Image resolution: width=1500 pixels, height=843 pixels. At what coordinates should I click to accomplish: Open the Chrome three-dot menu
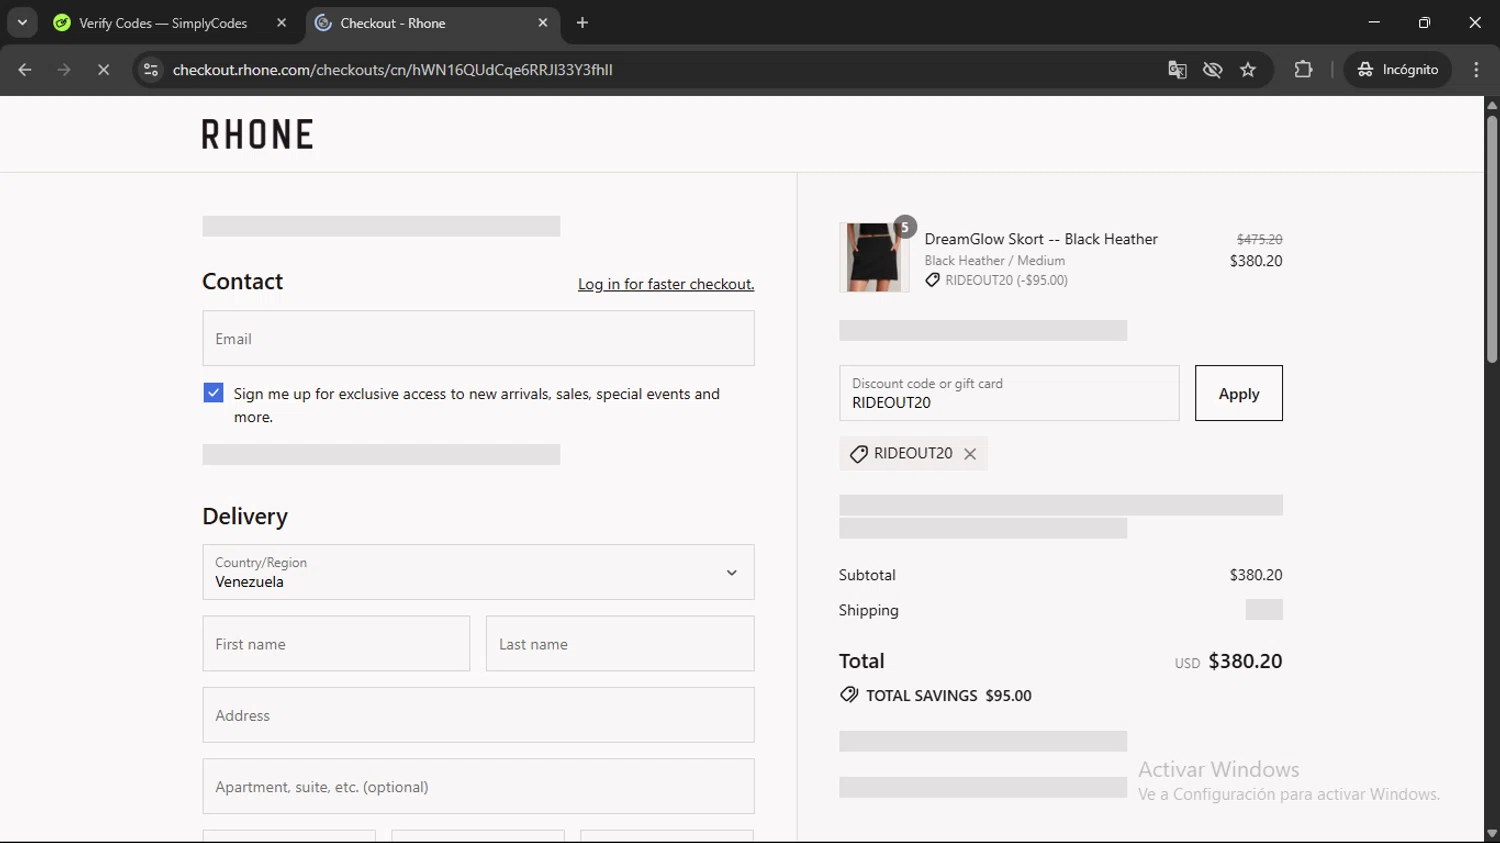click(x=1476, y=70)
